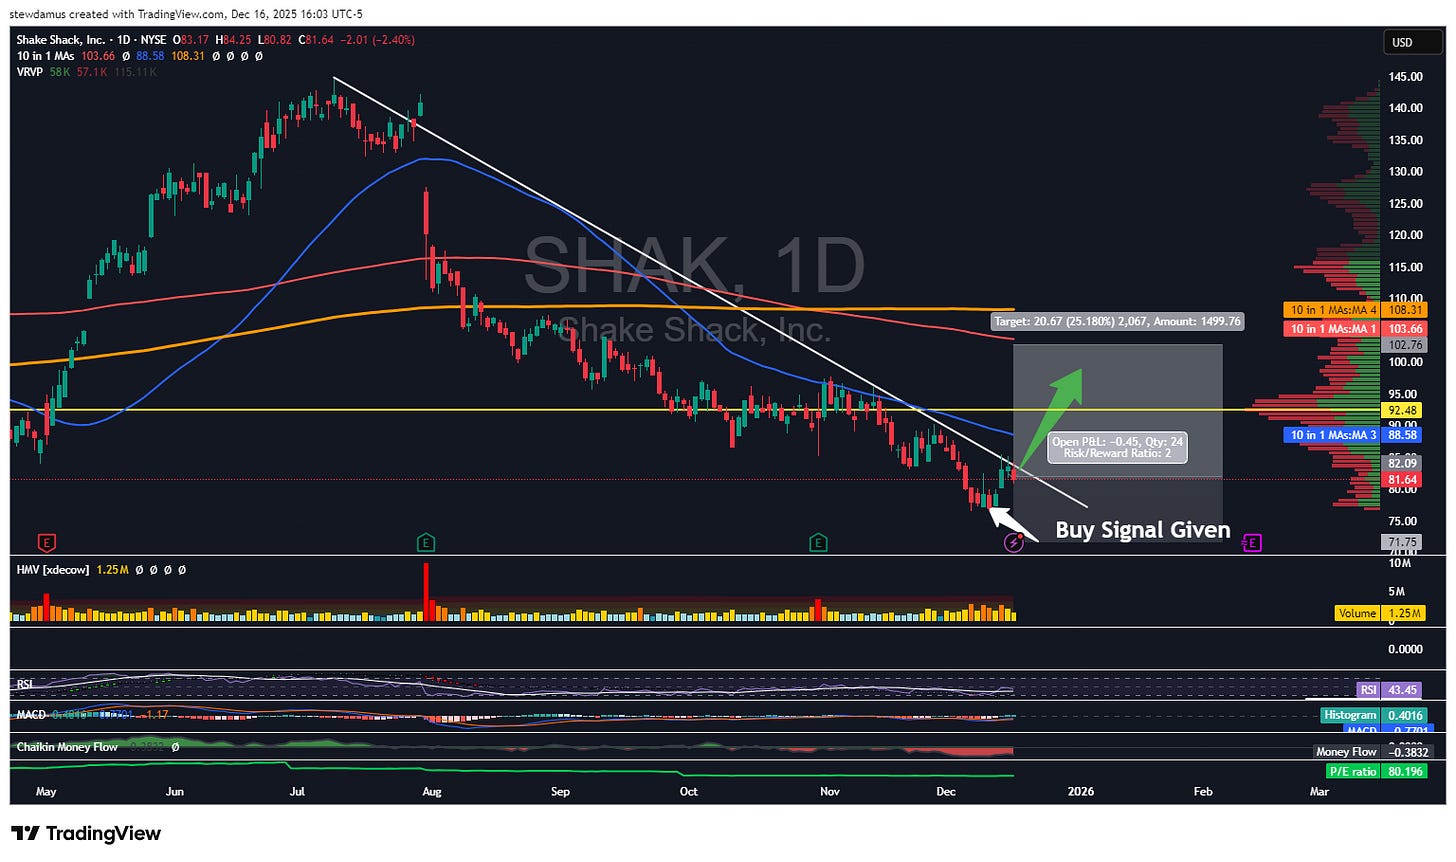Click the green earnings E marker near November
Image resolution: width=1456 pixels, height=862 pixels.
click(x=818, y=543)
